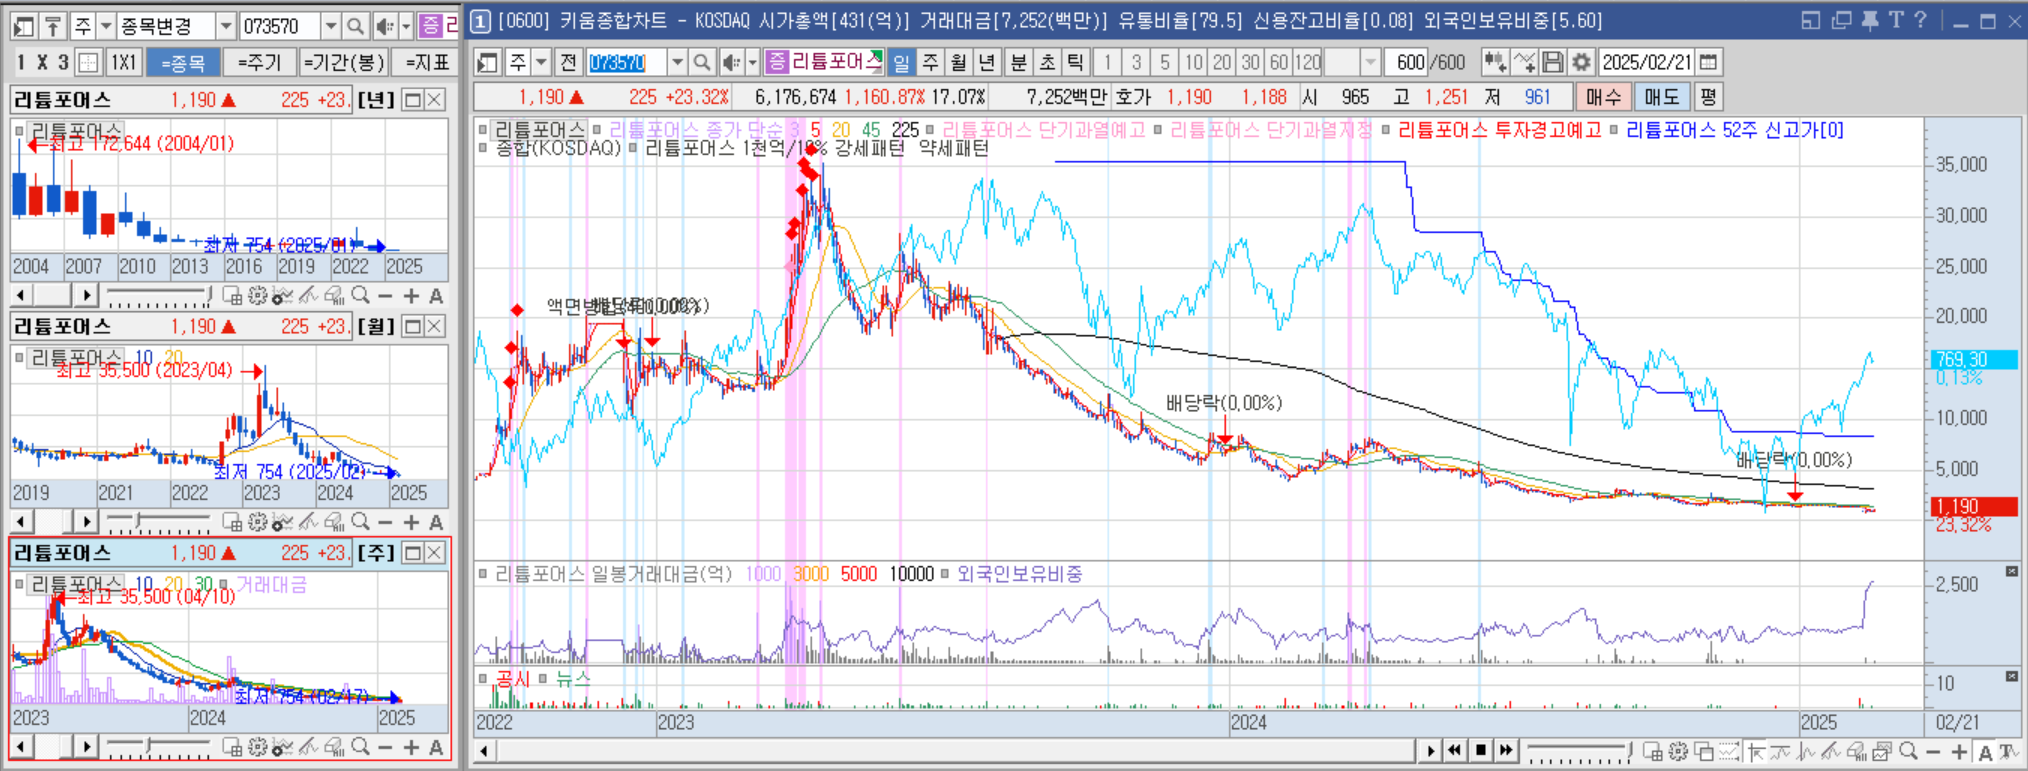Click the stock code input field 073570 in main chart
Screen dimensions: 2028x771
tap(626, 62)
